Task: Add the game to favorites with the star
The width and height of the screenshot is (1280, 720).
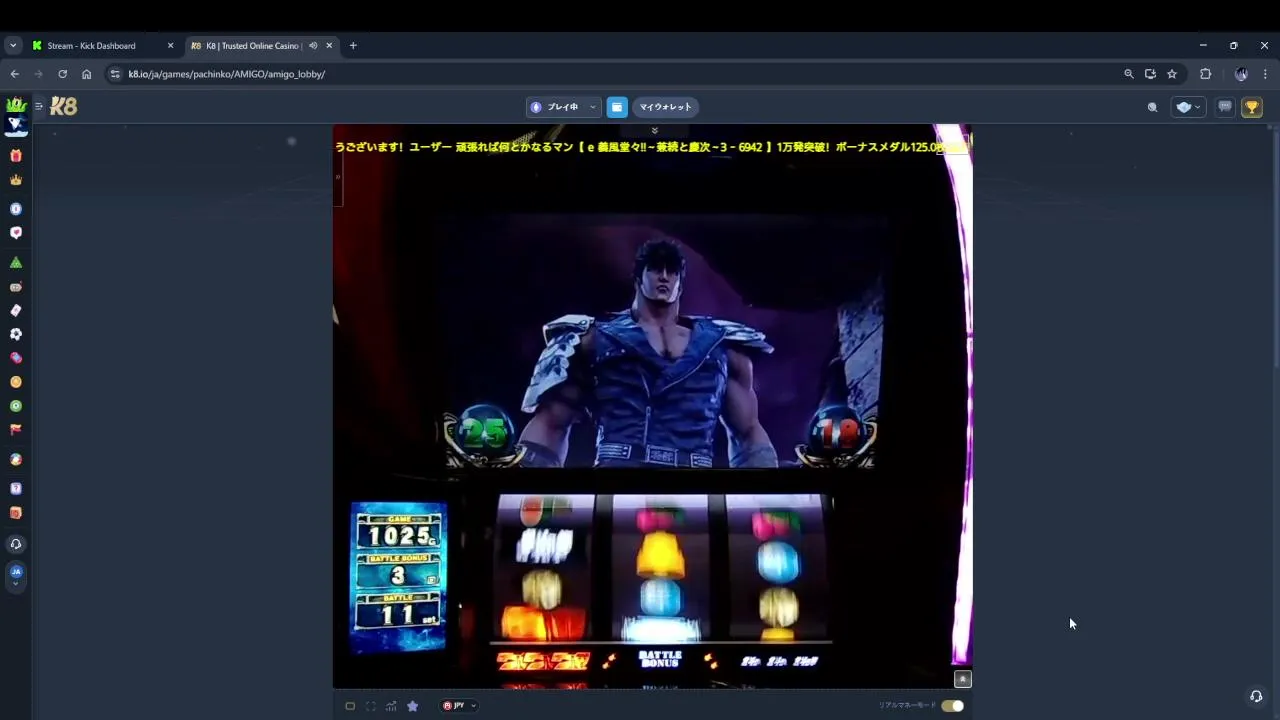Action: (412, 706)
